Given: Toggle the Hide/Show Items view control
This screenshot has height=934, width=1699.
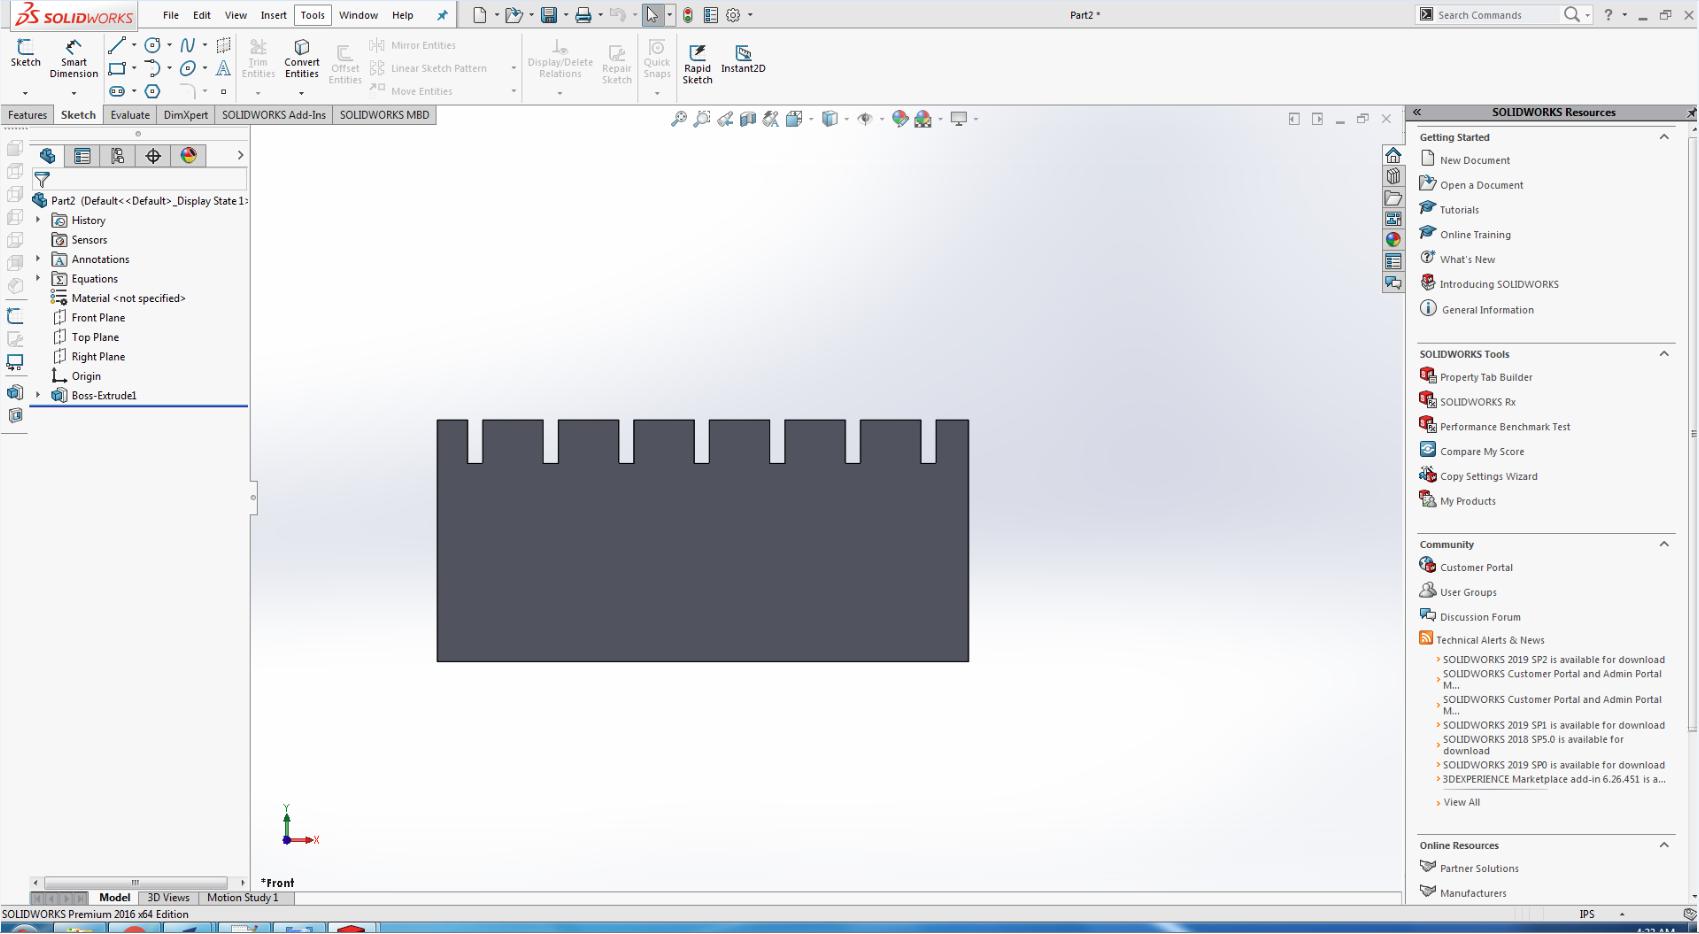Looking at the screenshot, I should [x=865, y=119].
